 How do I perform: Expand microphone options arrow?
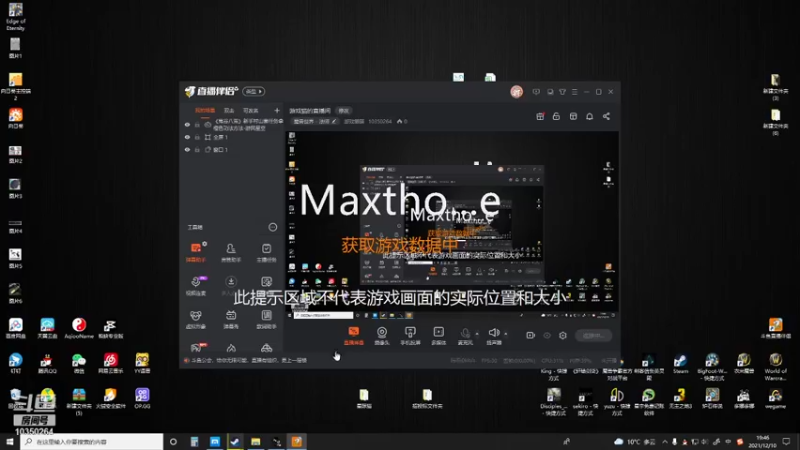coord(477,334)
